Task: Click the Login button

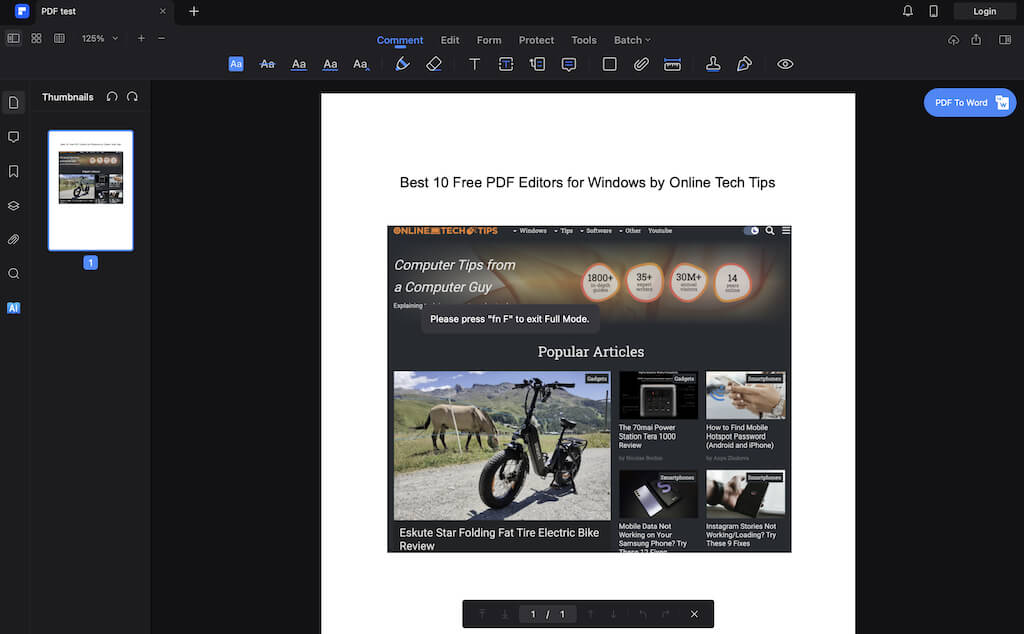Action: [x=984, y=11]
